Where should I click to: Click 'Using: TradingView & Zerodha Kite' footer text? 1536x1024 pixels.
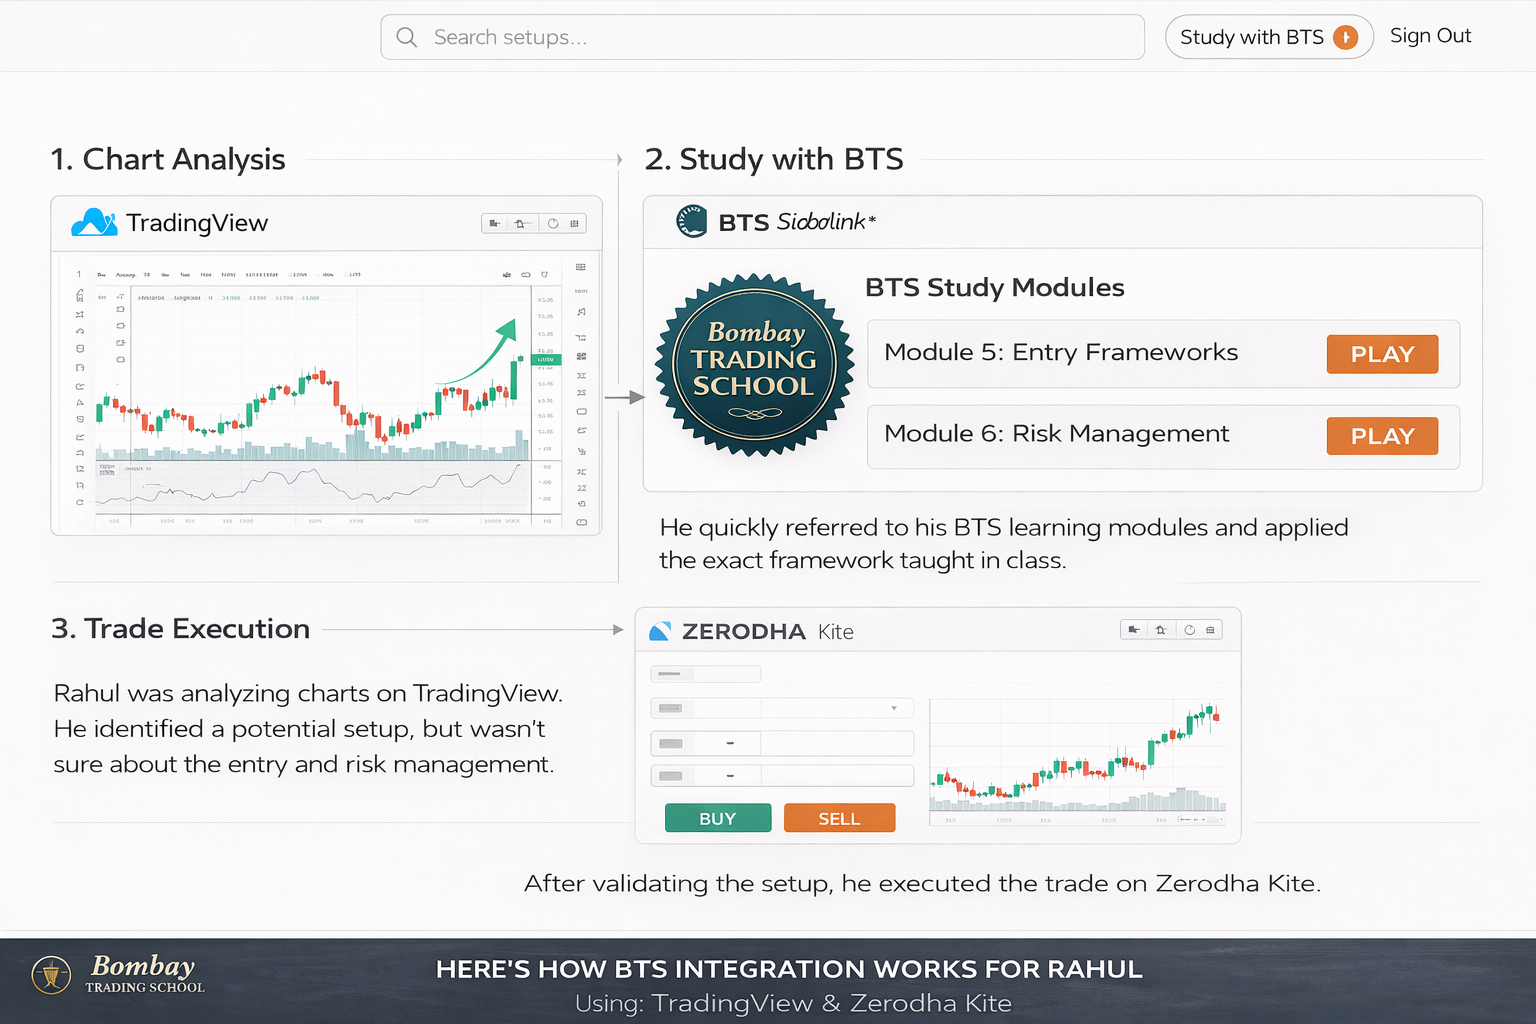tap(793, 1003)
